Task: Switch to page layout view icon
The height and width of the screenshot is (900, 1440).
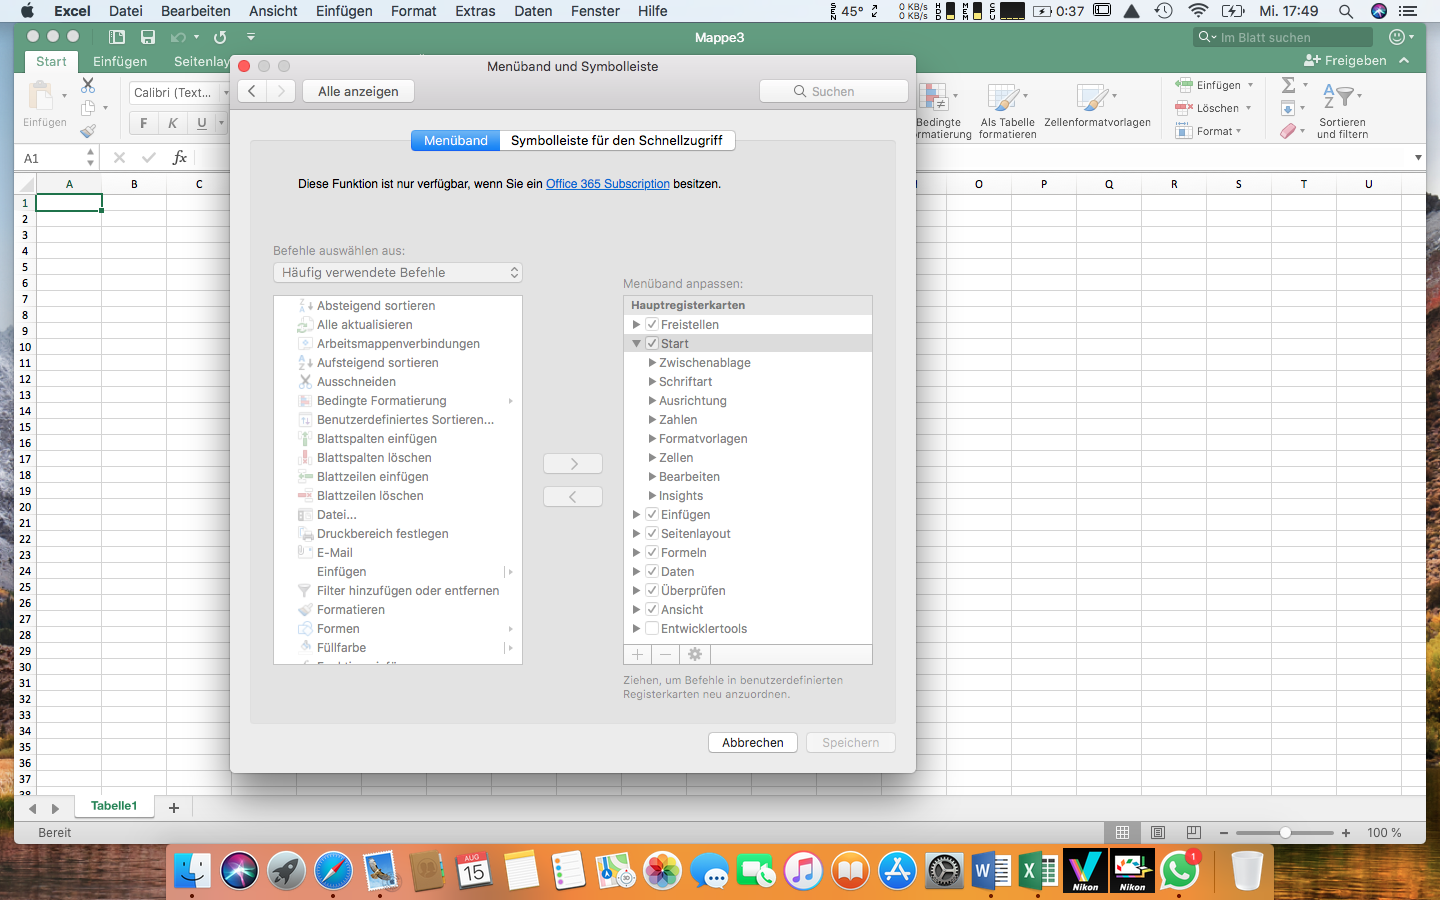Action: tap(1158, 832)
